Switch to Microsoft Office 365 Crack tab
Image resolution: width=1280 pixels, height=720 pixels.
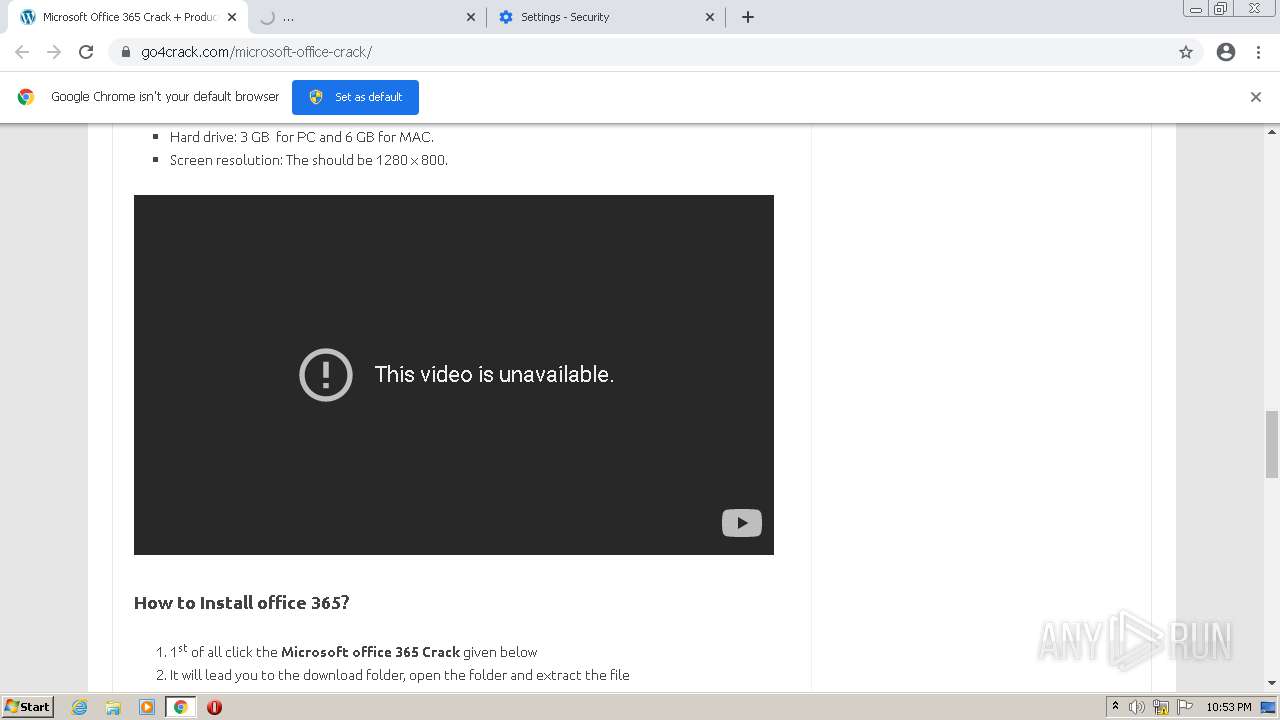[x=128, y=17]
